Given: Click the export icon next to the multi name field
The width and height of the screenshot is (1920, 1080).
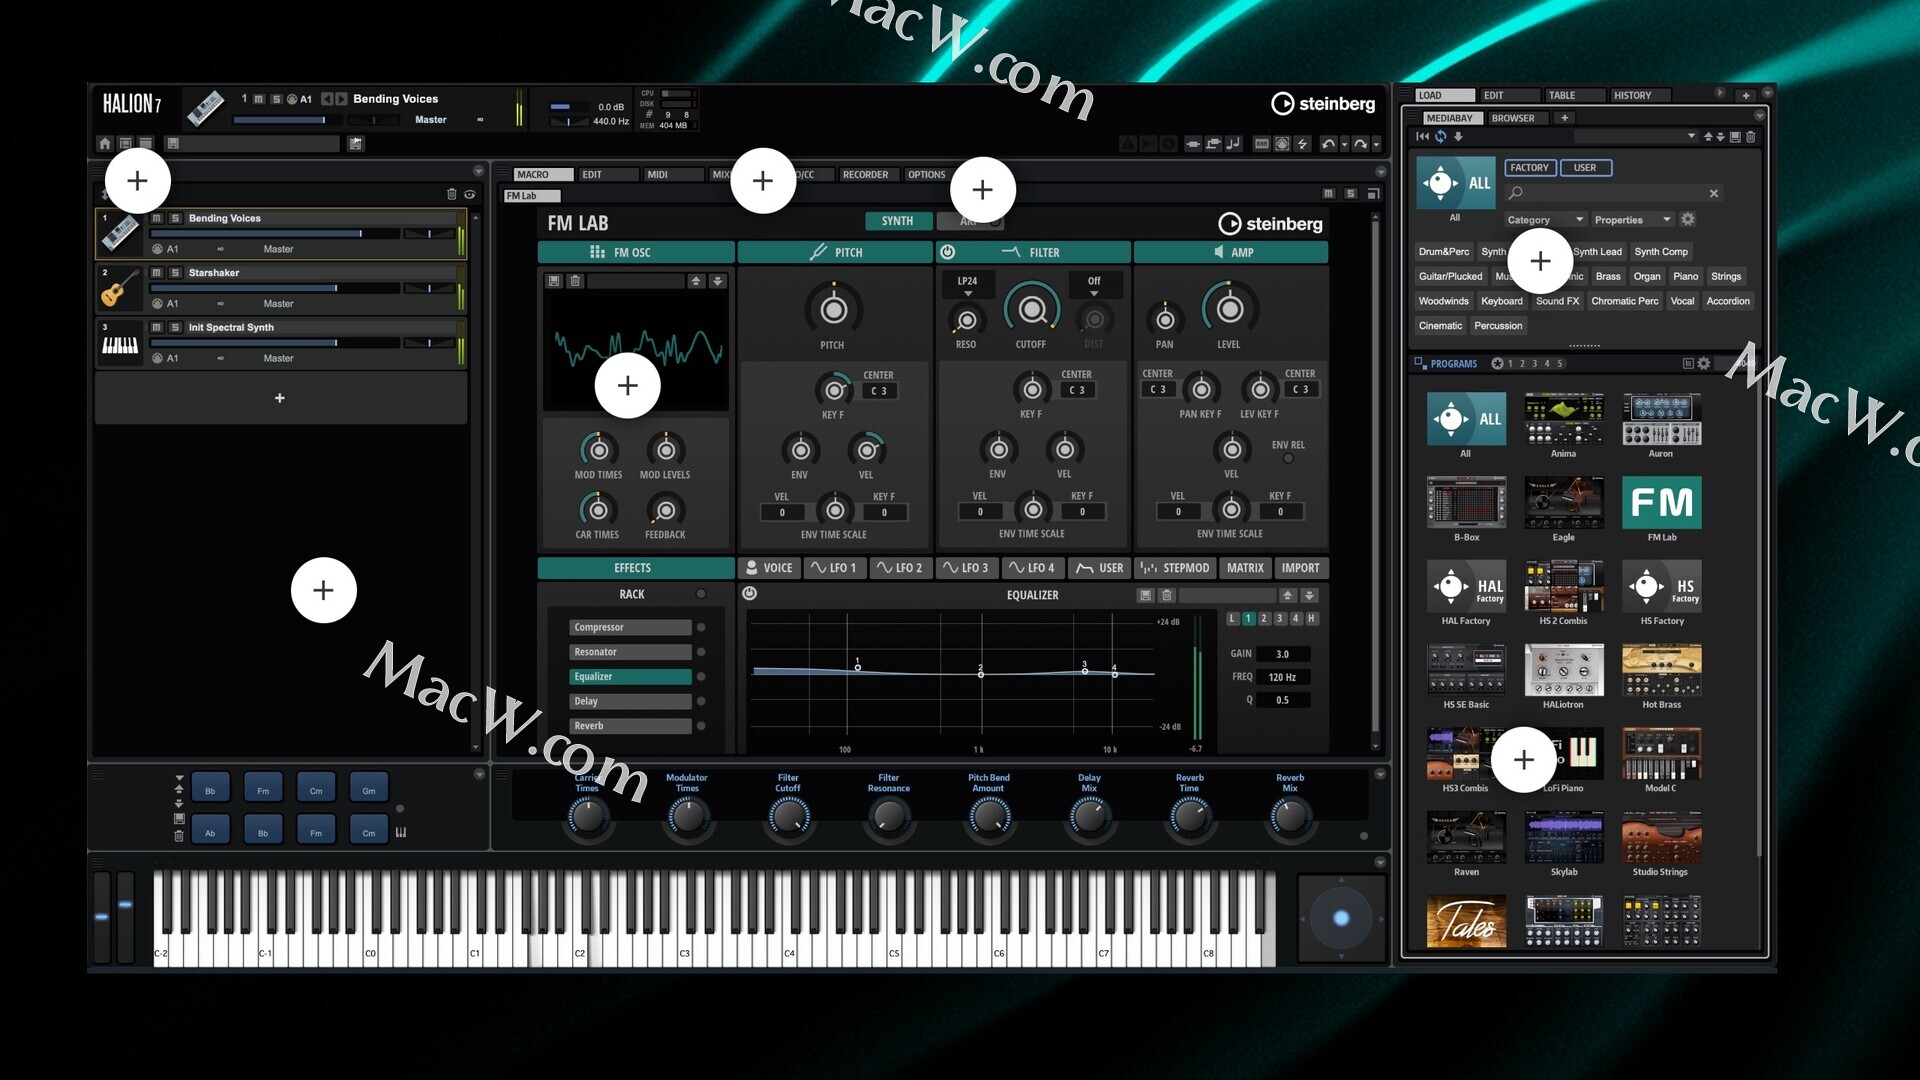Looking at the screenshot, I should click(355, 144).
